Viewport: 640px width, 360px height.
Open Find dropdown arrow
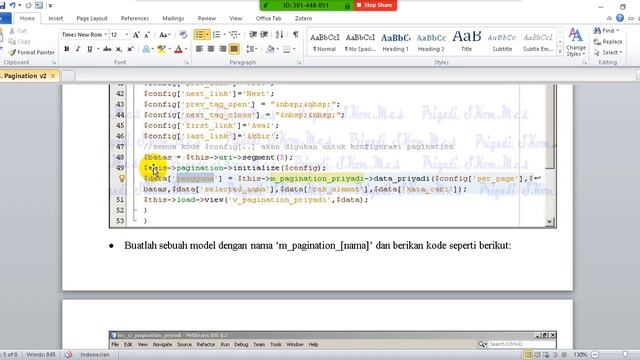[x=618, y=31]
